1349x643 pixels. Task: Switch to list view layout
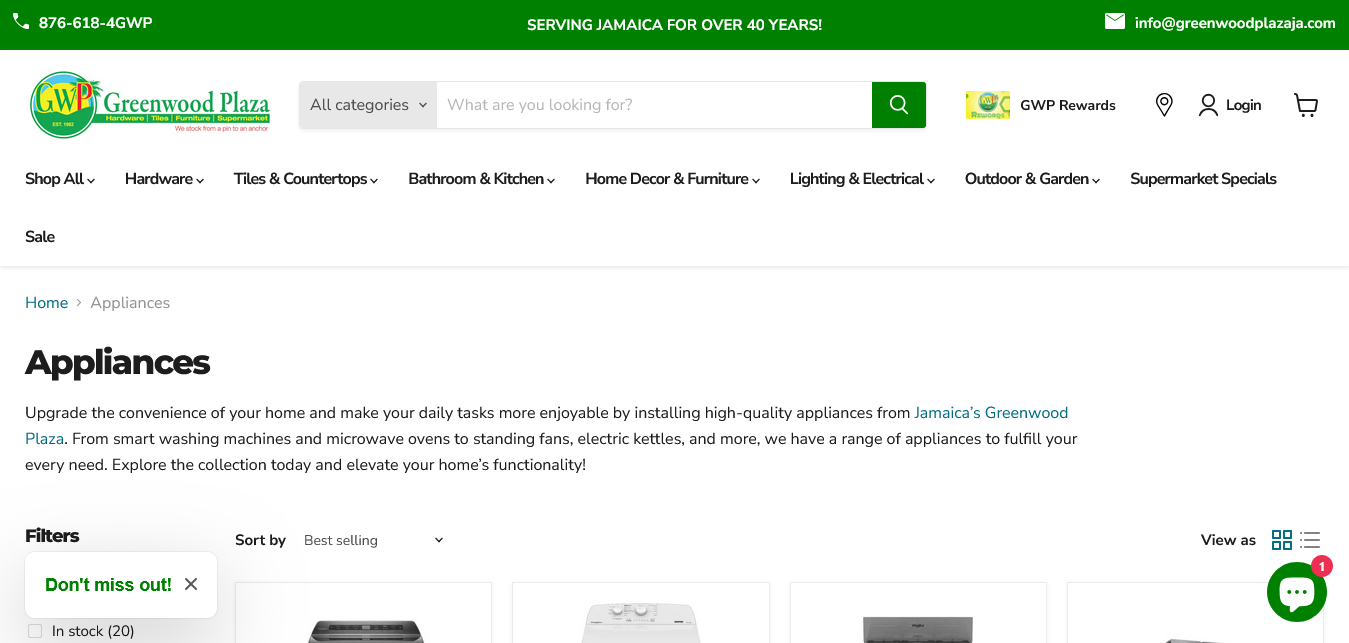tap(1310, 540)
